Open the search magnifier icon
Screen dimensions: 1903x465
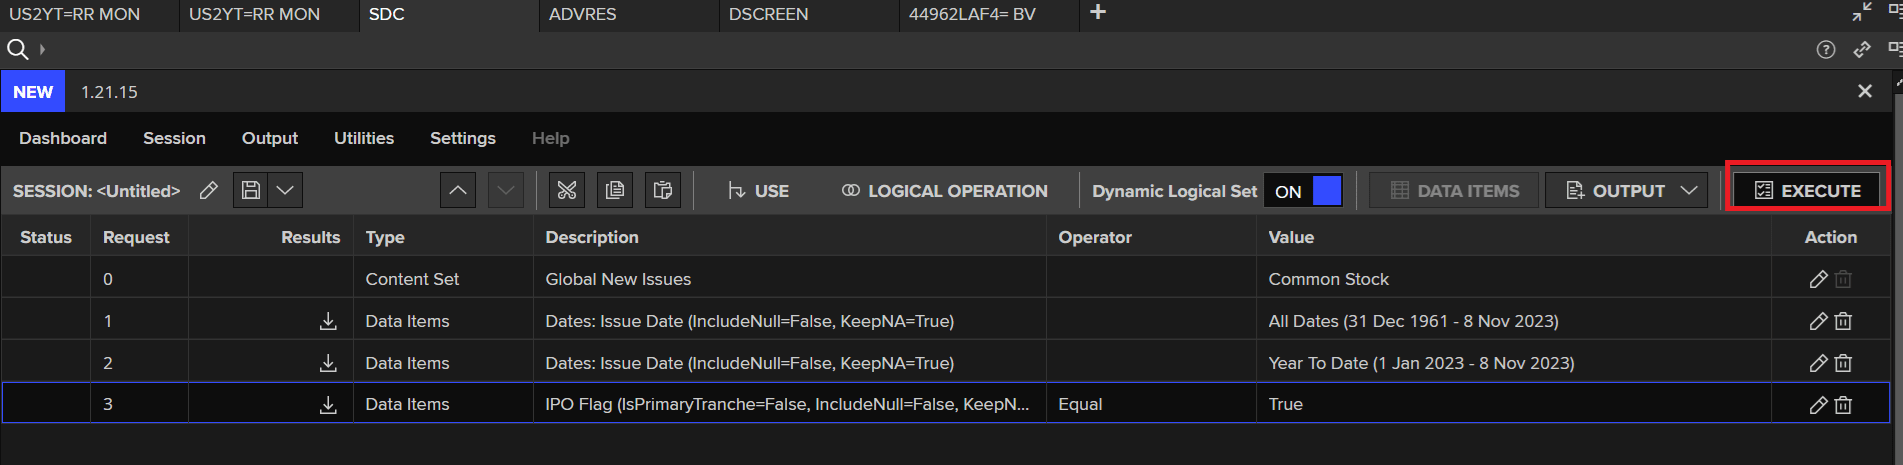coord(17,49)
